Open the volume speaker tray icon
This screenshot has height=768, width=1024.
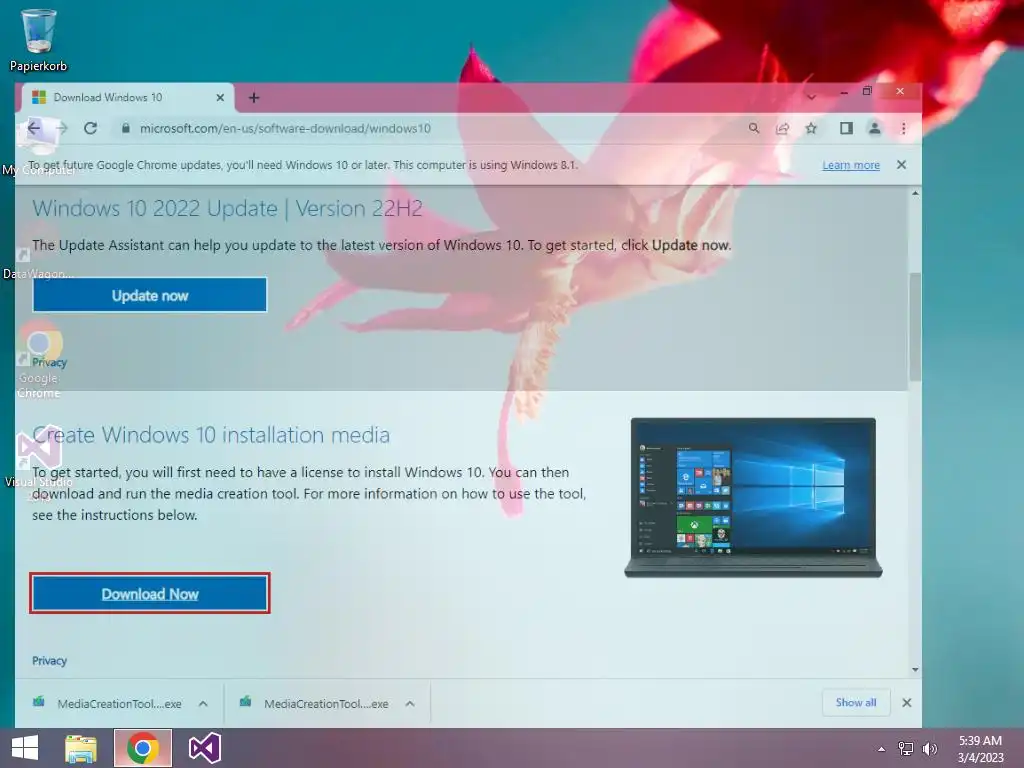click(x=930, y=749)
